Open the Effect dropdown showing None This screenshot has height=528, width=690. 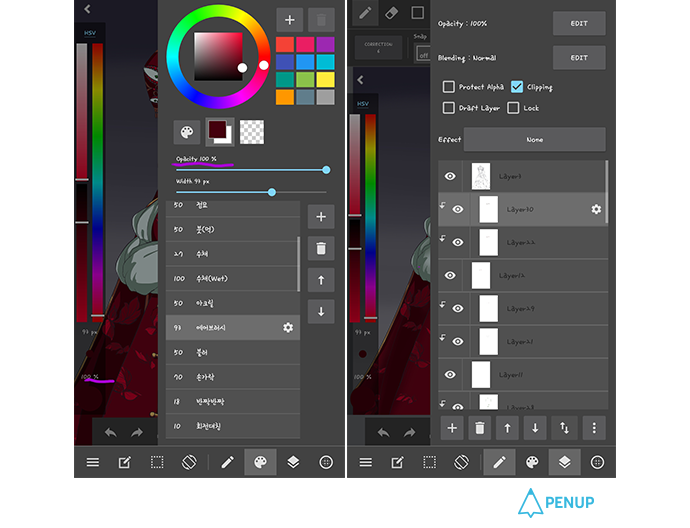pyautogui.click(x=535, y=139)
